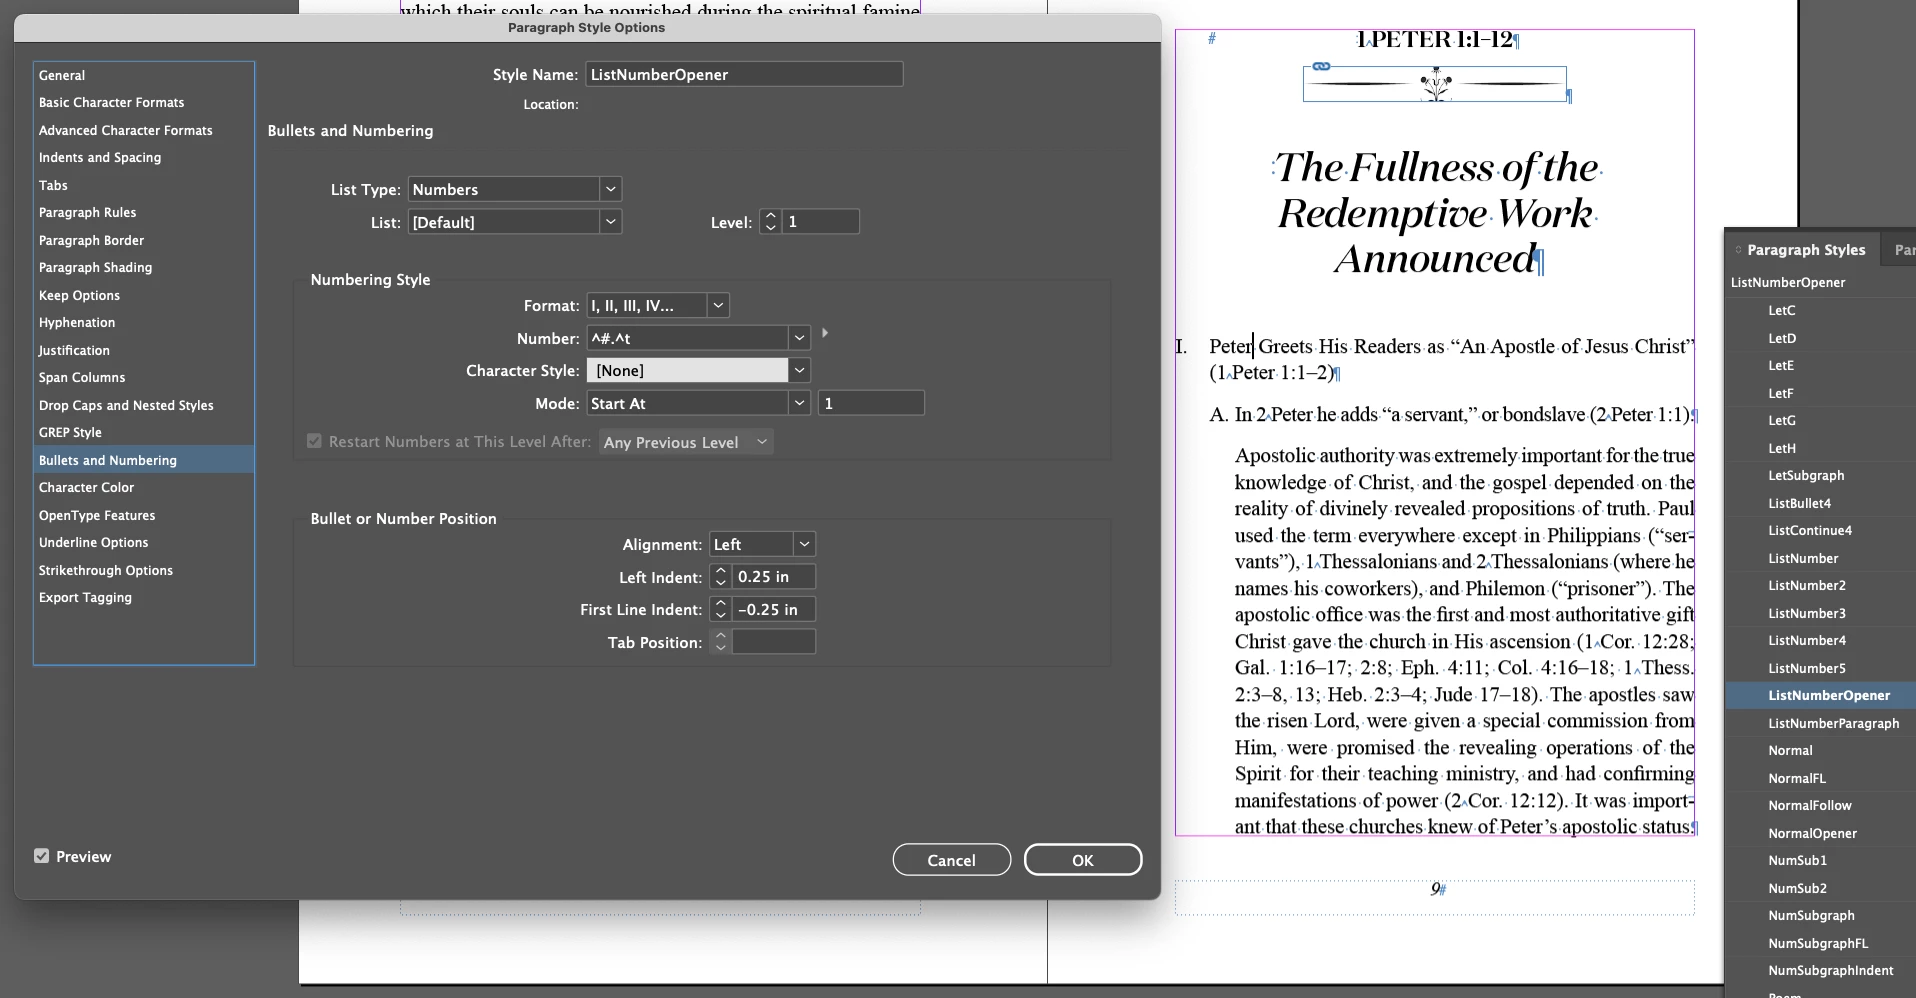Select Bullets and Numbering category
The image size is (1916, 998).
(144, 460)
